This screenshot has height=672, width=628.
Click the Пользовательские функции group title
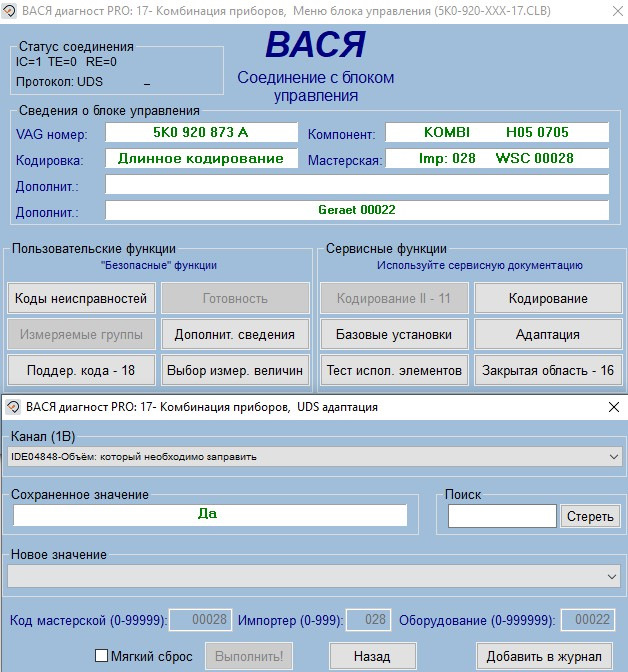[x=94, y=249]
